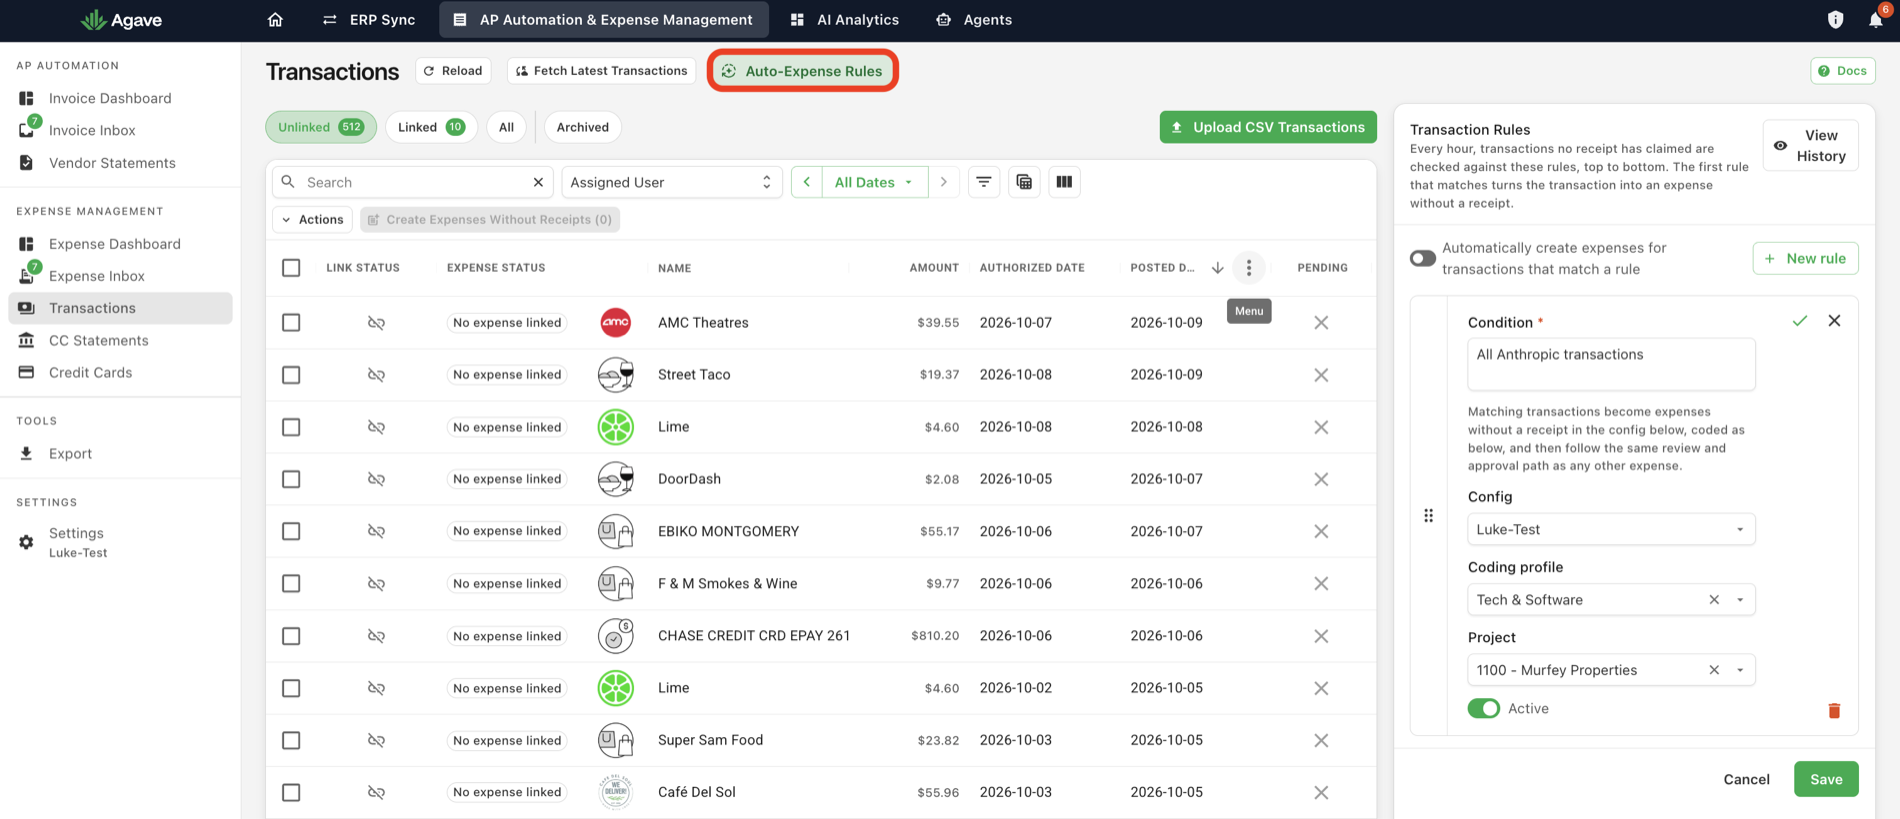Go to the next date range arrow
Image resolution: width=1900 pixels, height=819 pixels.
pyautogui.click(x=943, y=182)
